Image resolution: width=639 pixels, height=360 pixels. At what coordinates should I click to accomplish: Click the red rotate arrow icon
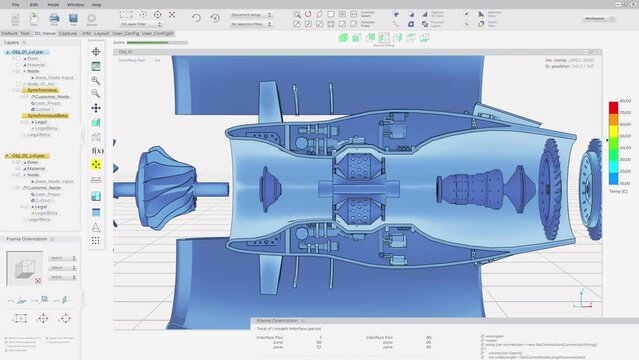308,14
